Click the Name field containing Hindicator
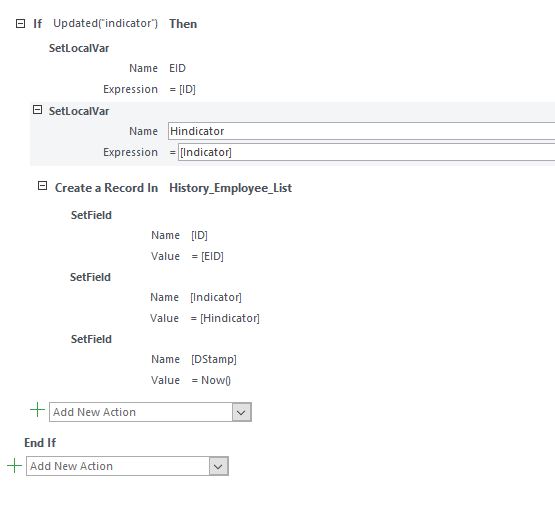Image resolution: width=555 pixels, height=507 pixels. (361, 131)
